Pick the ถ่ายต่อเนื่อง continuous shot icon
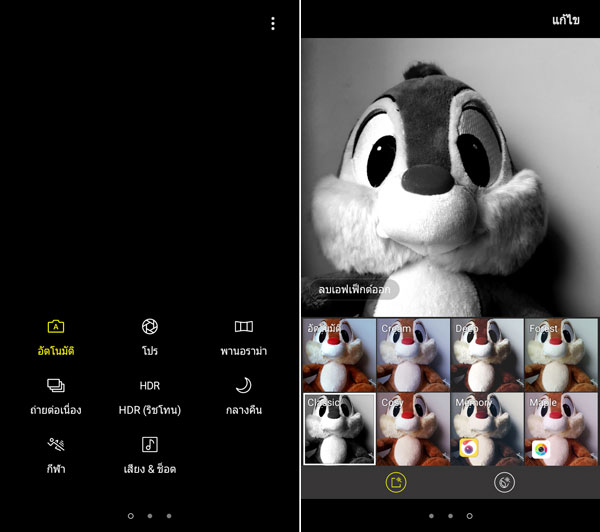The image size is (600, 532). pyautogui.click(x=56, y=385)
